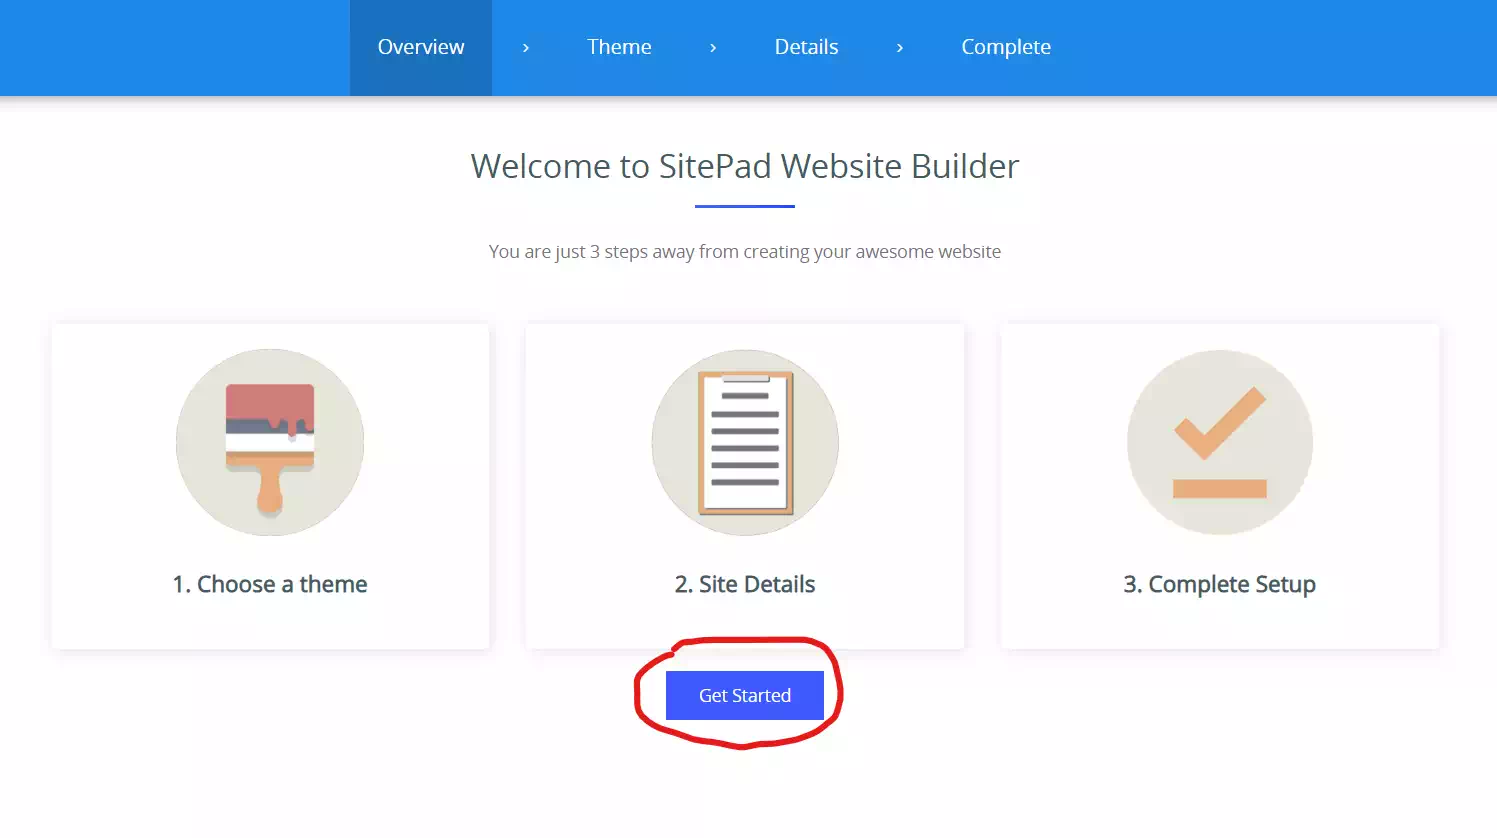Screen dimensions: 1497x838
Task: Select the '2. Site Details' label
Action: pyautogui.click(x=745, y=584)
